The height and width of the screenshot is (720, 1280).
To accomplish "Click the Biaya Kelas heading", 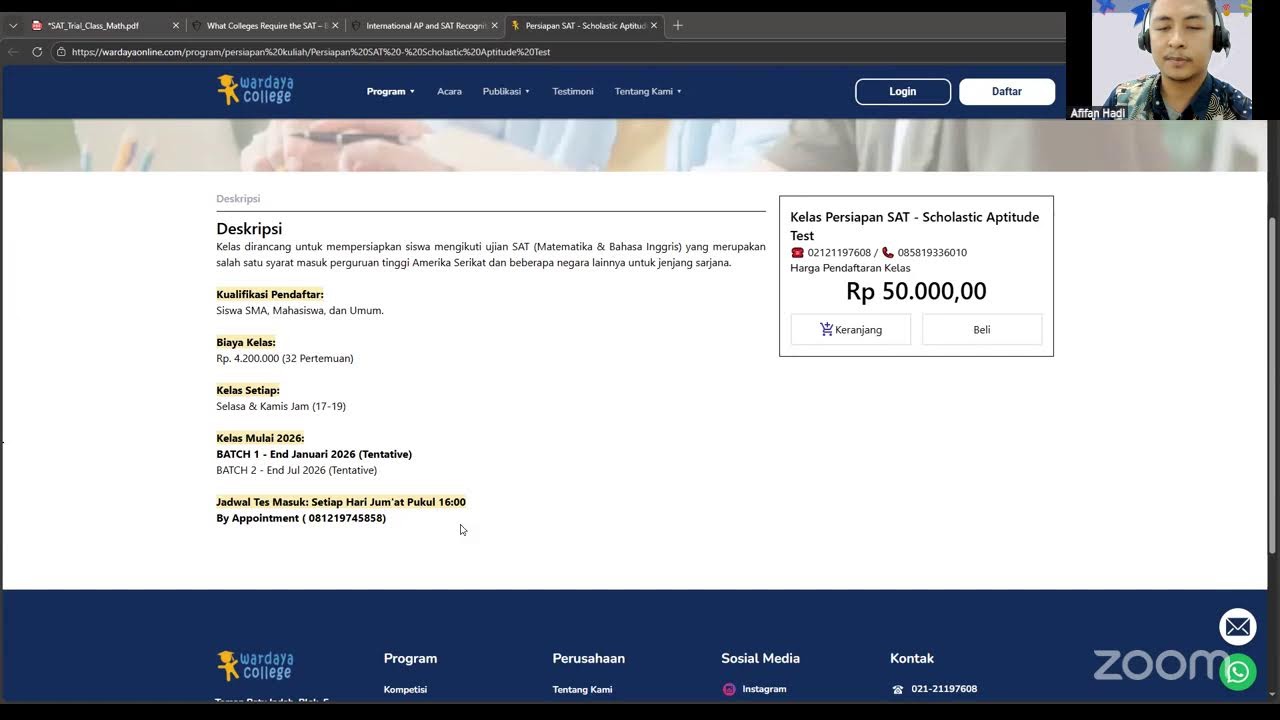I will (246, 342).
